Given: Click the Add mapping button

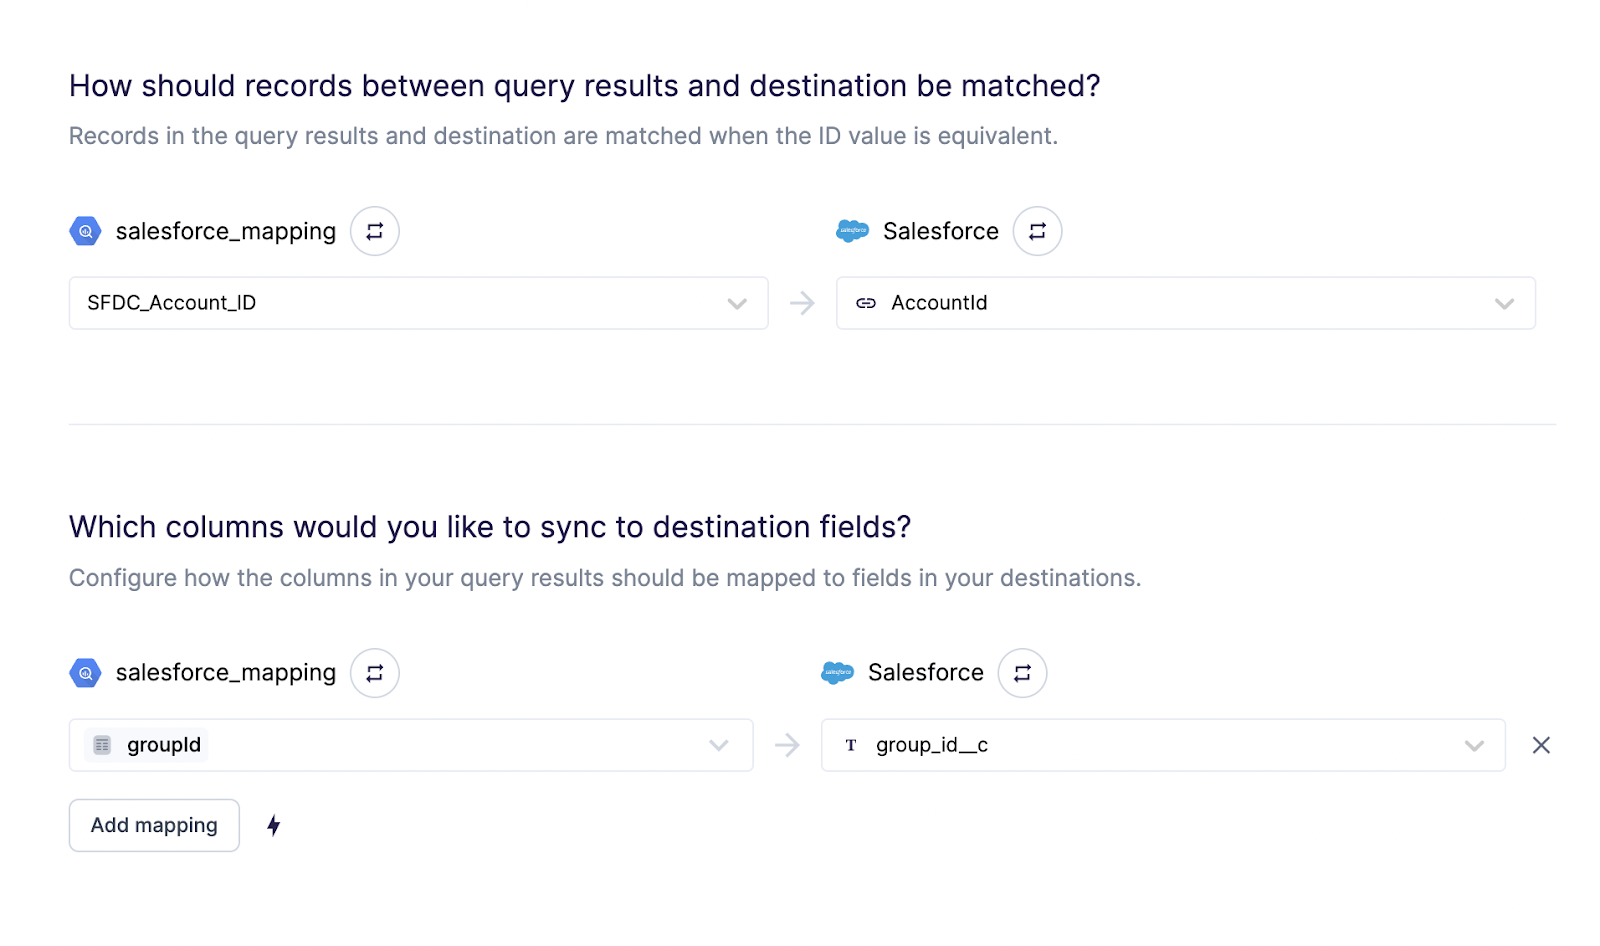Looking at the screenshot, I should (154, 825).
